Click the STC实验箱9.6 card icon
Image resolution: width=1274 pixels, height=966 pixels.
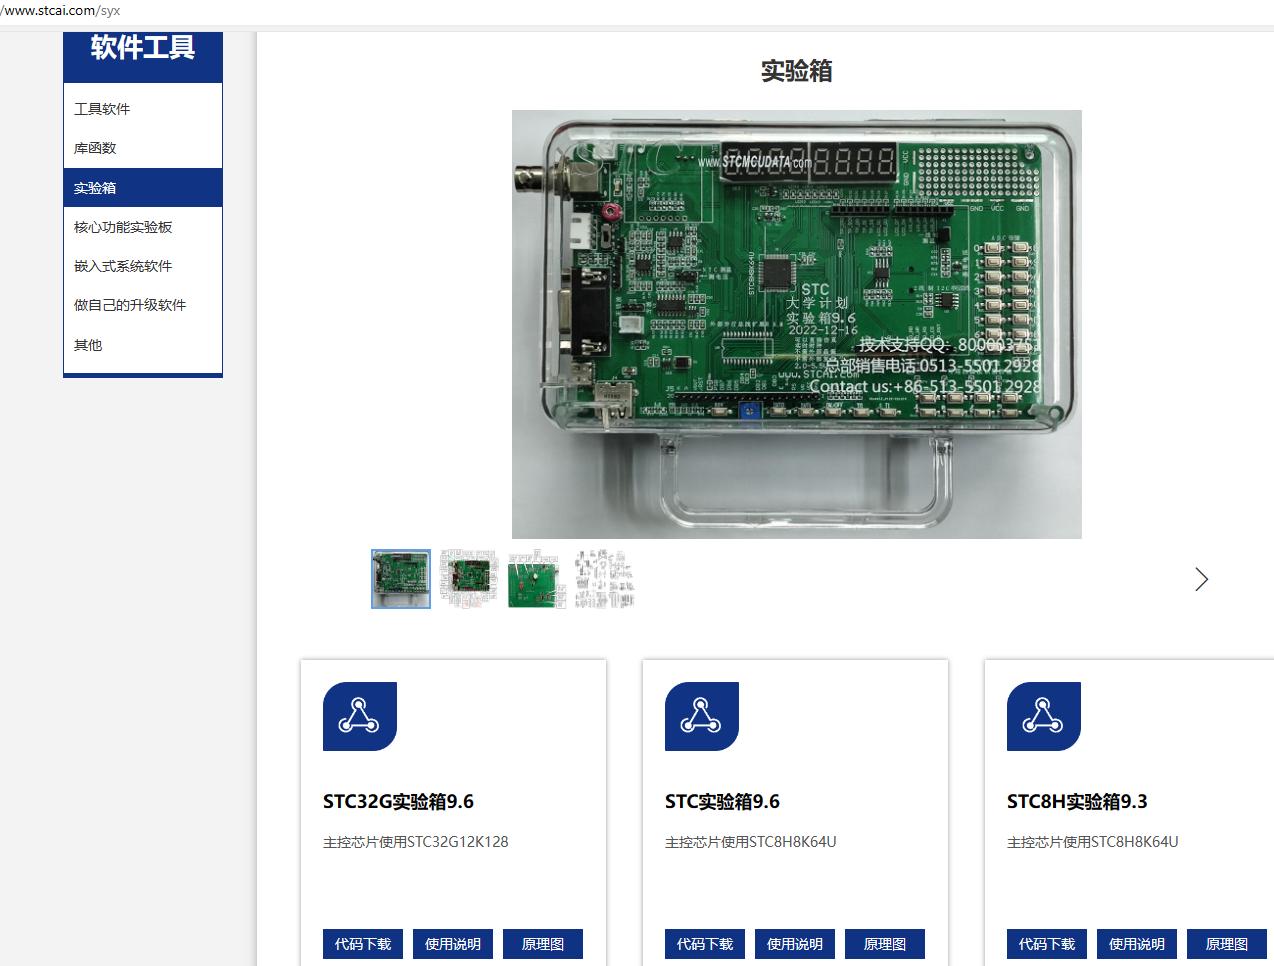coord(702,716)
